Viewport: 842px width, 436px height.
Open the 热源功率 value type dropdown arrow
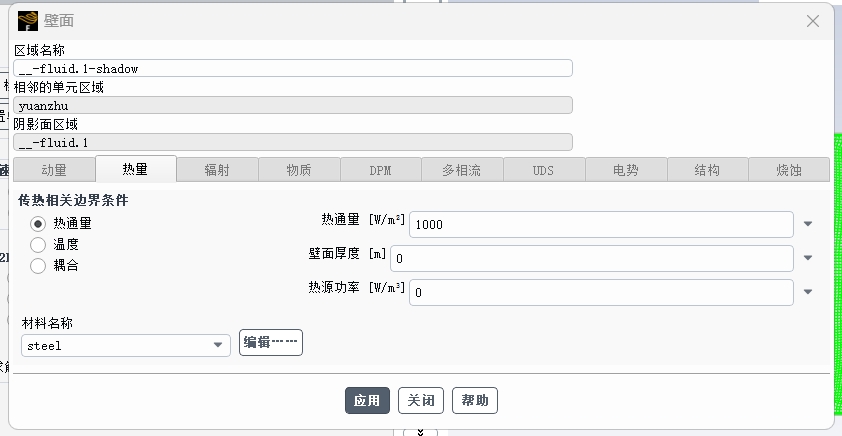pos(808,293)
